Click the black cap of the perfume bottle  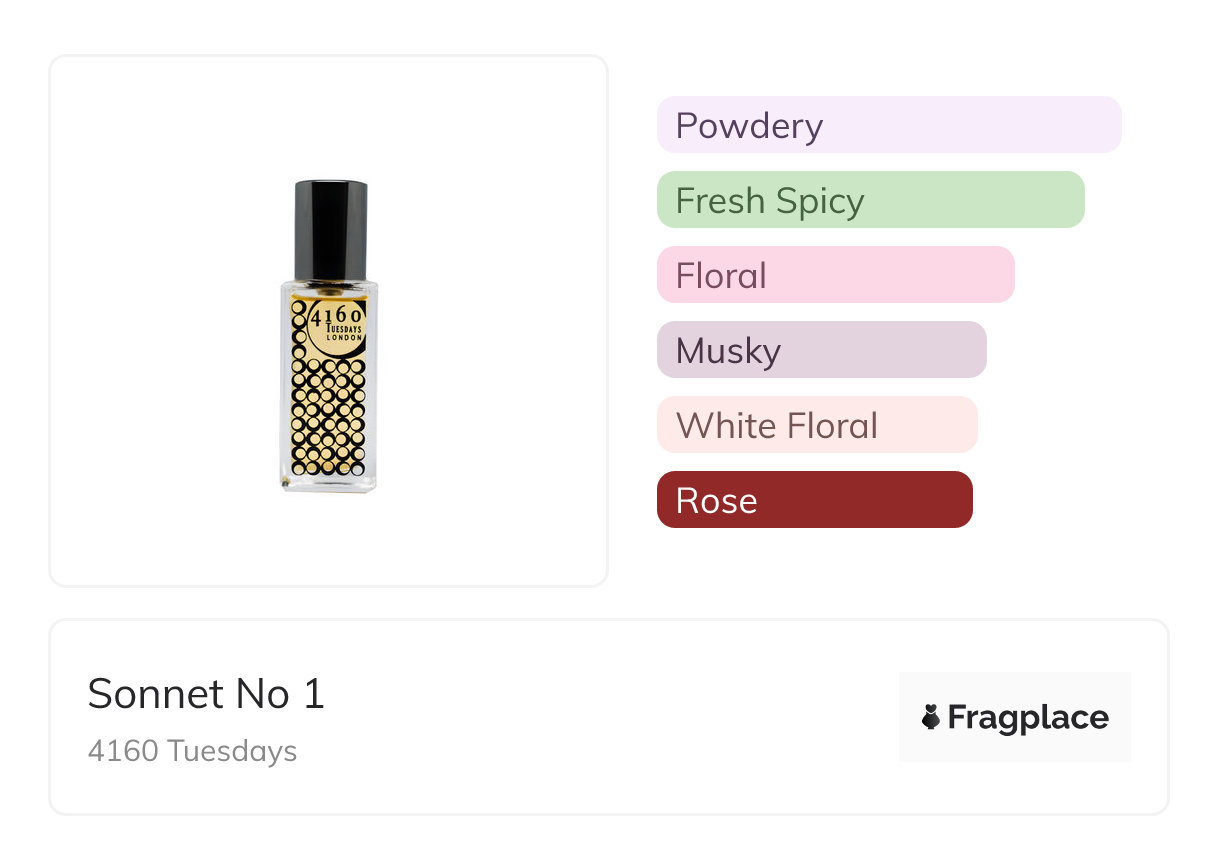click(x=330, y=227)
